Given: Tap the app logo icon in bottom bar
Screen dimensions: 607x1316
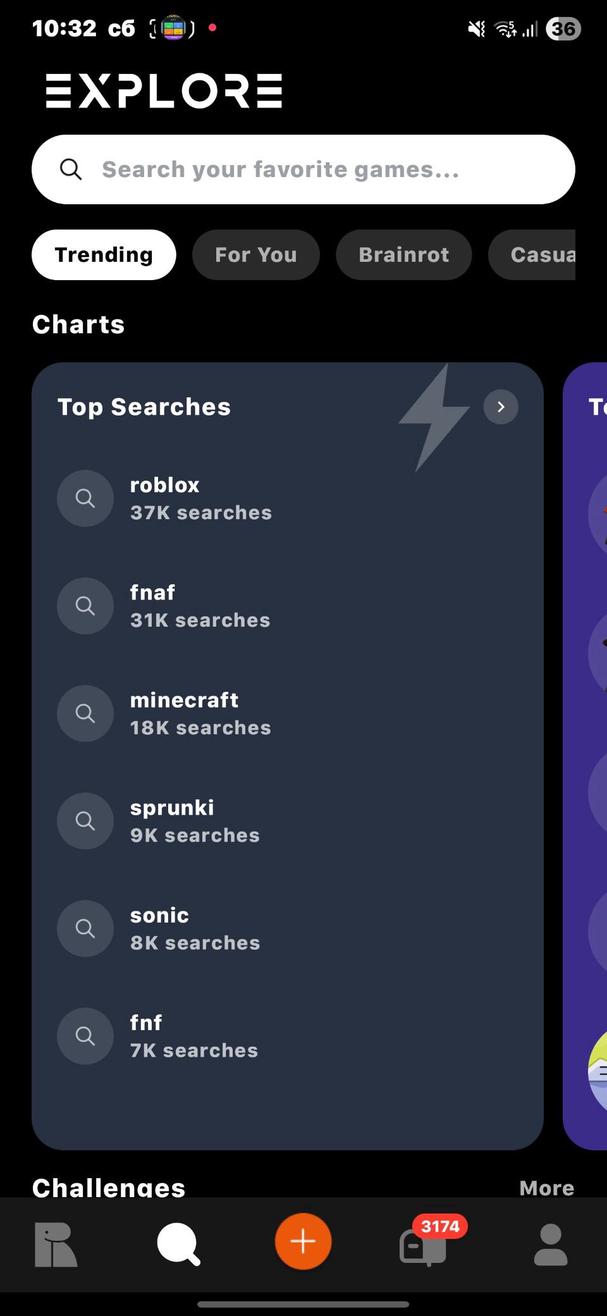Looking at the screenshot, I should point(56,1243).
